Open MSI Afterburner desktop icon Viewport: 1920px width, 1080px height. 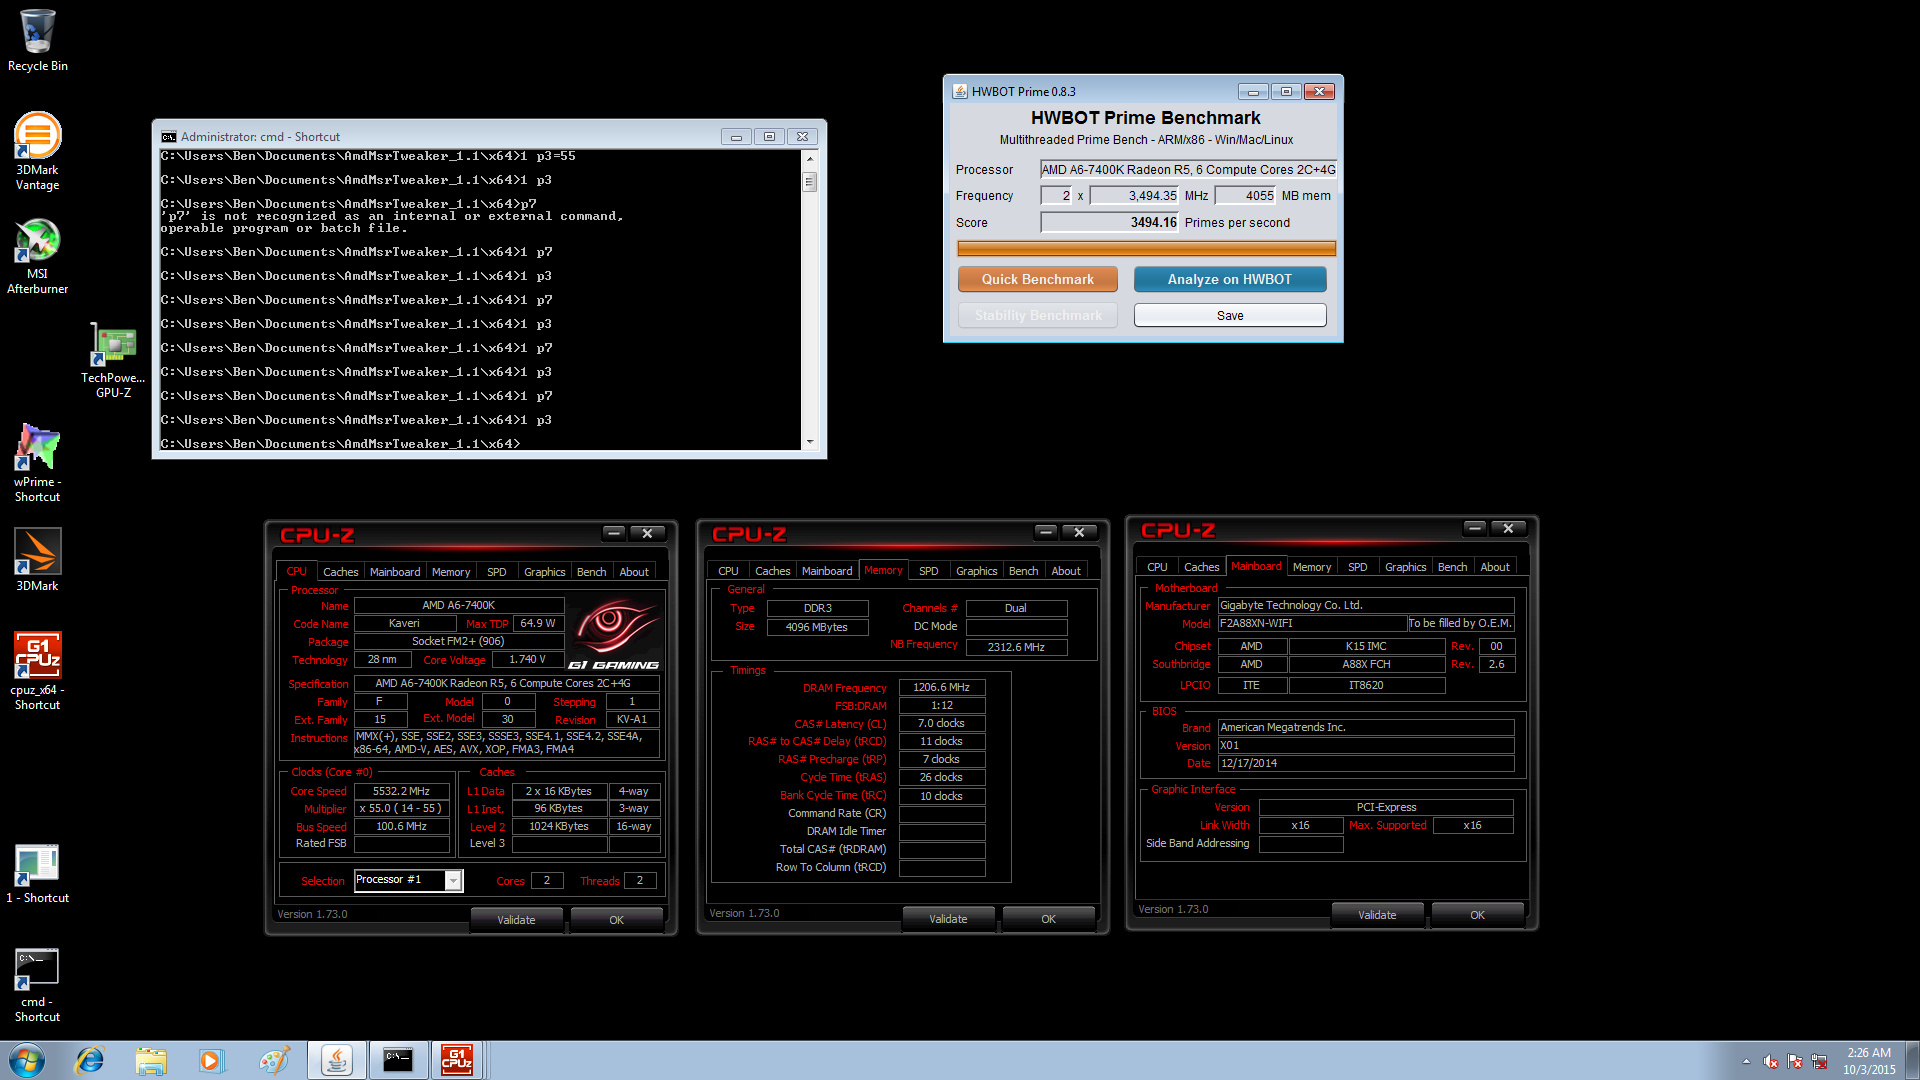coord(37,256)
